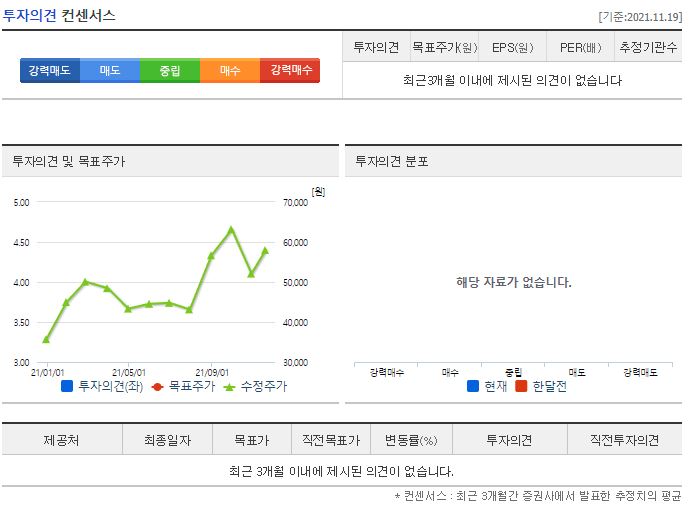The image size is (691, 518).
Task: Click the first data point near 21/01/01
Action: tap(46, 339)
